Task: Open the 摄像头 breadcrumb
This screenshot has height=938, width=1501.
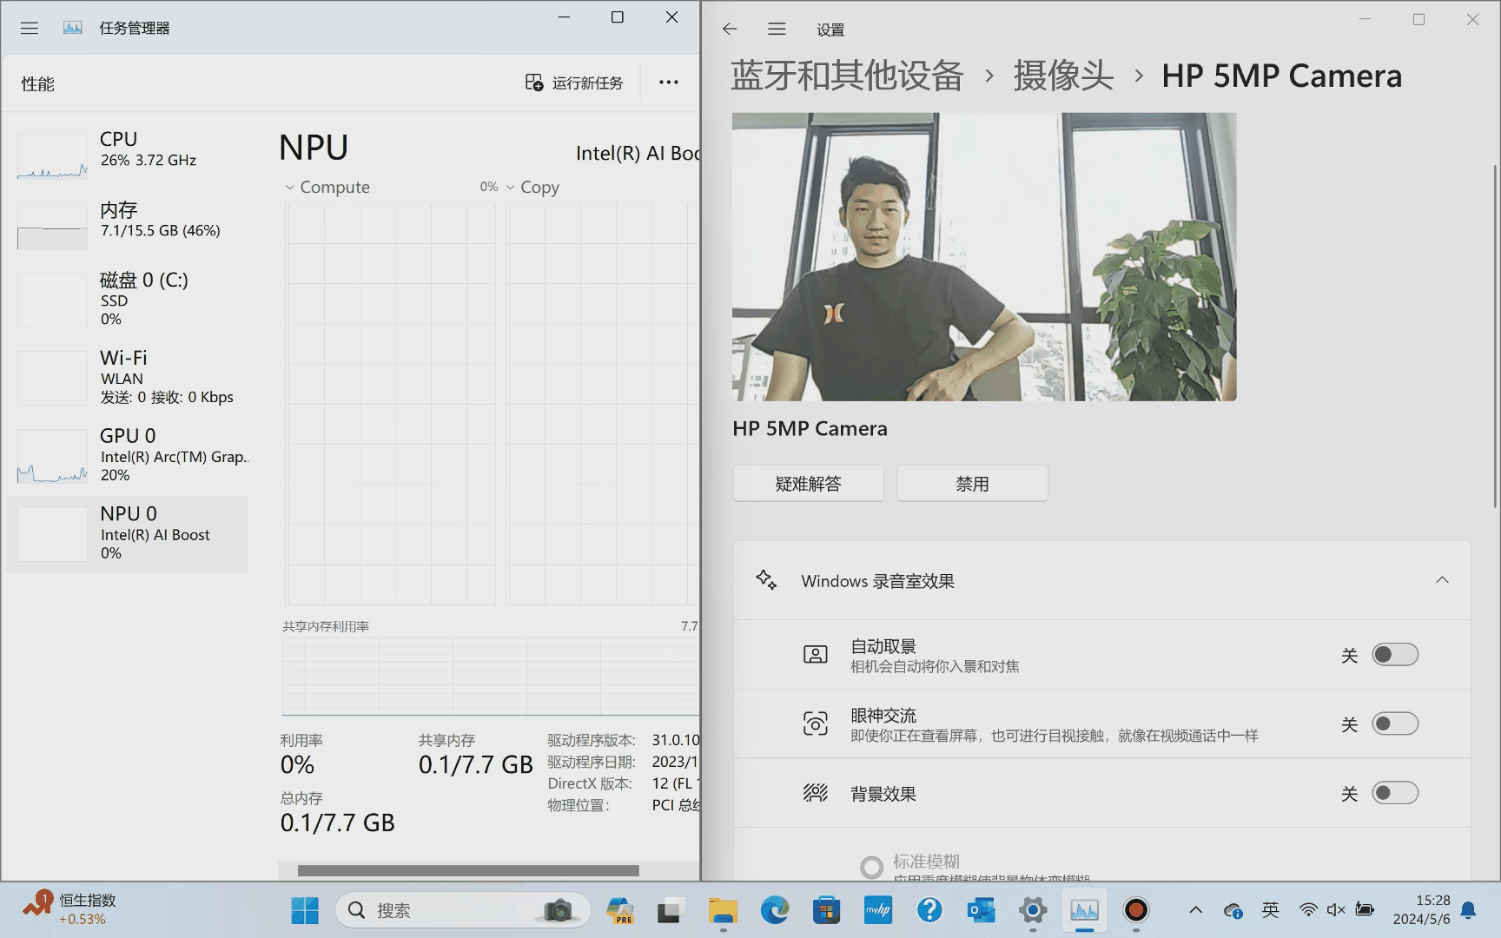Action: coord(1064,76)
